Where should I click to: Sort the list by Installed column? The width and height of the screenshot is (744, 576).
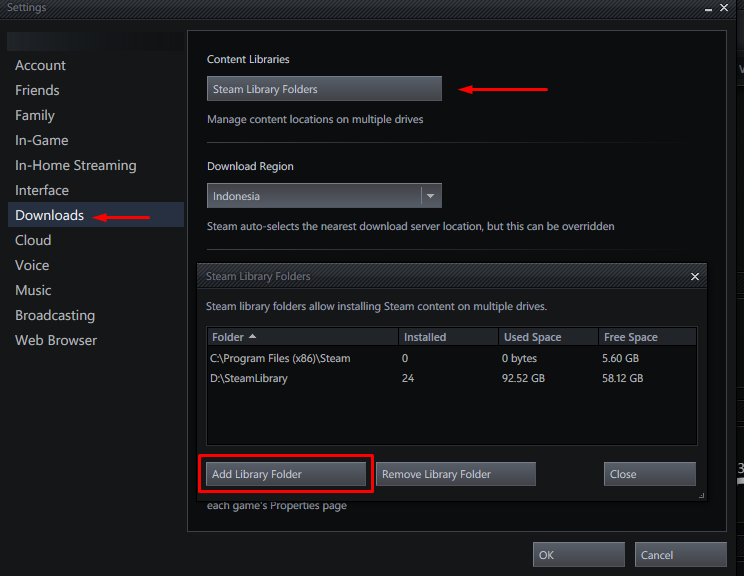click(x=448, y=337)
